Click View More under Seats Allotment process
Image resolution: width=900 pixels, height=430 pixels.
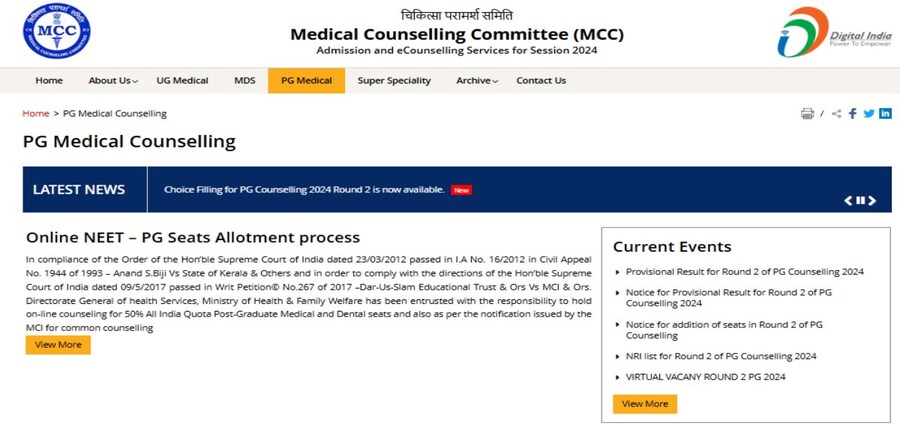(58, 345)
